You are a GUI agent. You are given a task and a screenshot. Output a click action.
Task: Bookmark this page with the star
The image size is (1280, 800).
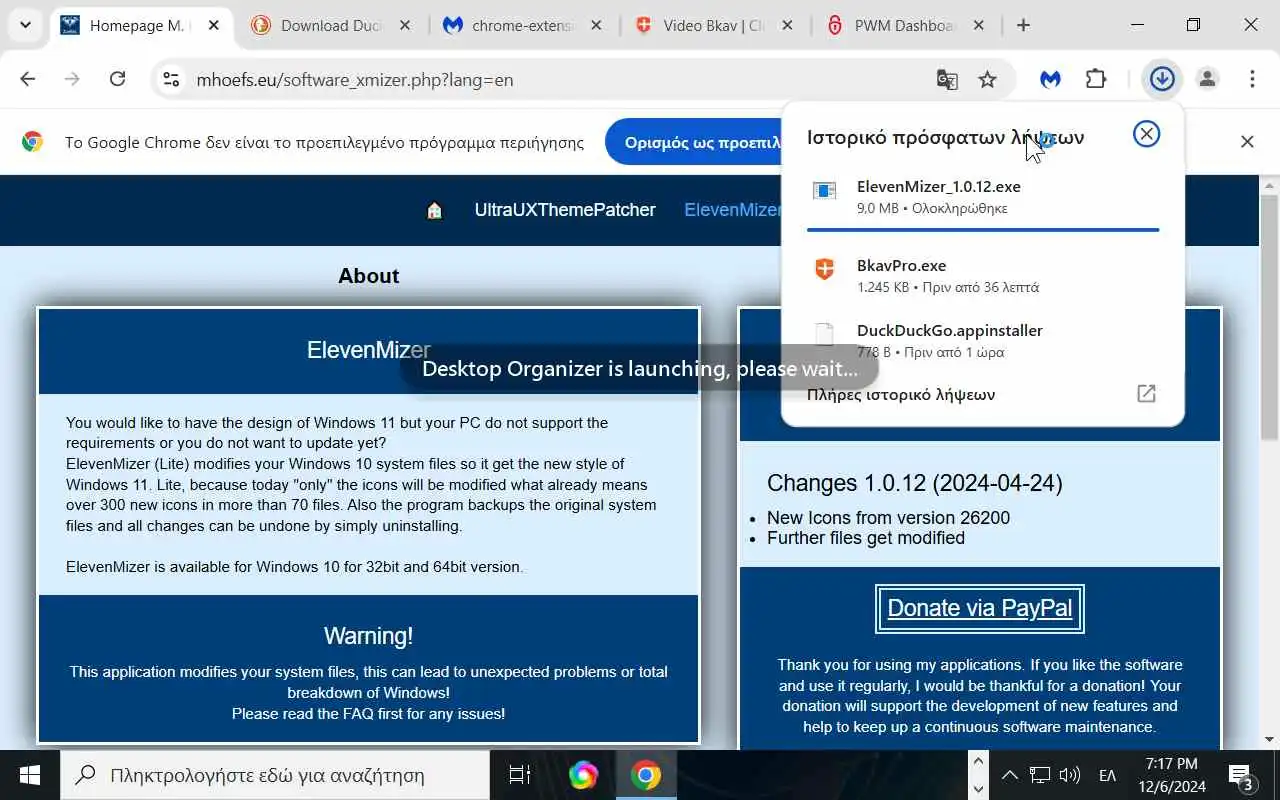988,79
